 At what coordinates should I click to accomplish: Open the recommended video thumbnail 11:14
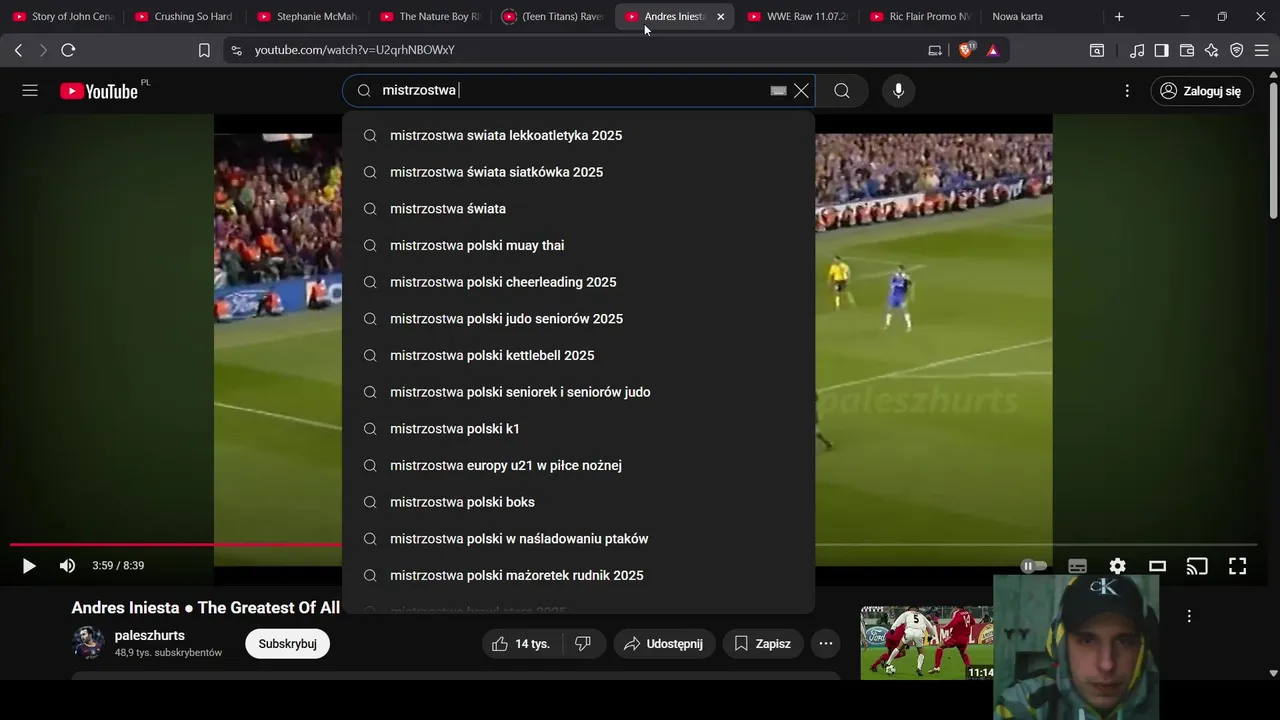927,643
